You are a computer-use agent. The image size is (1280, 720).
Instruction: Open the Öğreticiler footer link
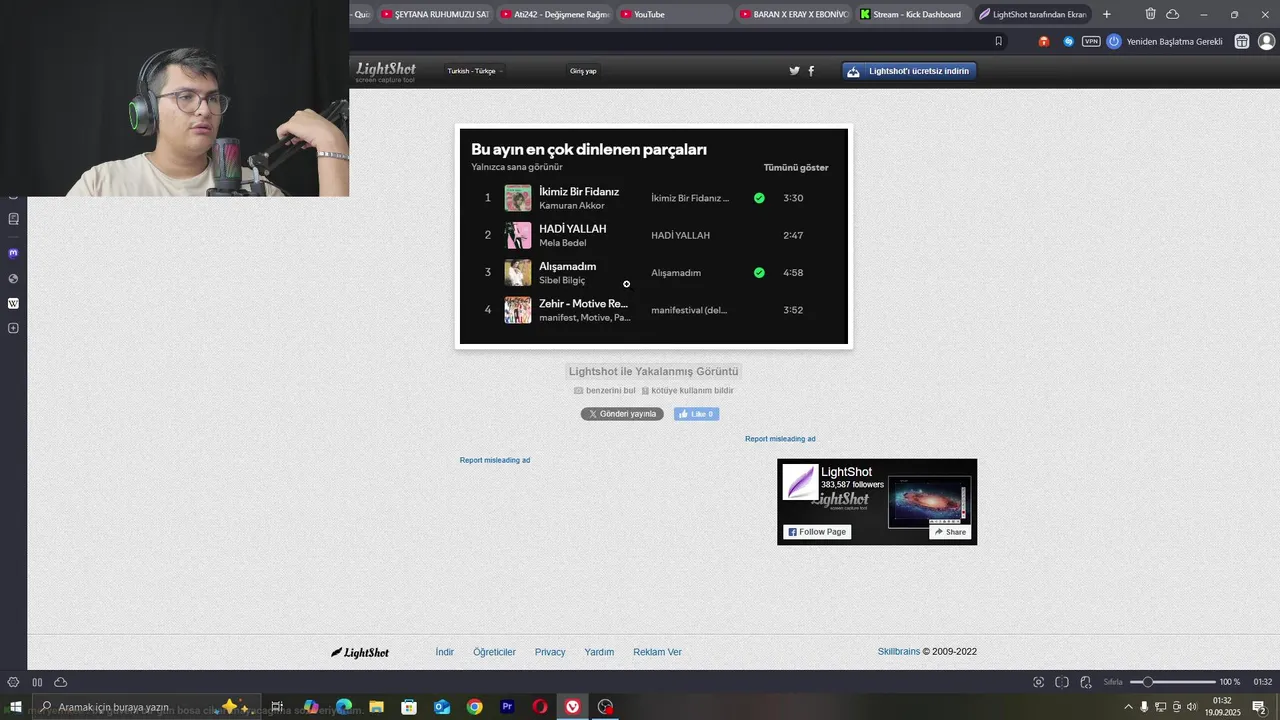click(x=494, y=652)
